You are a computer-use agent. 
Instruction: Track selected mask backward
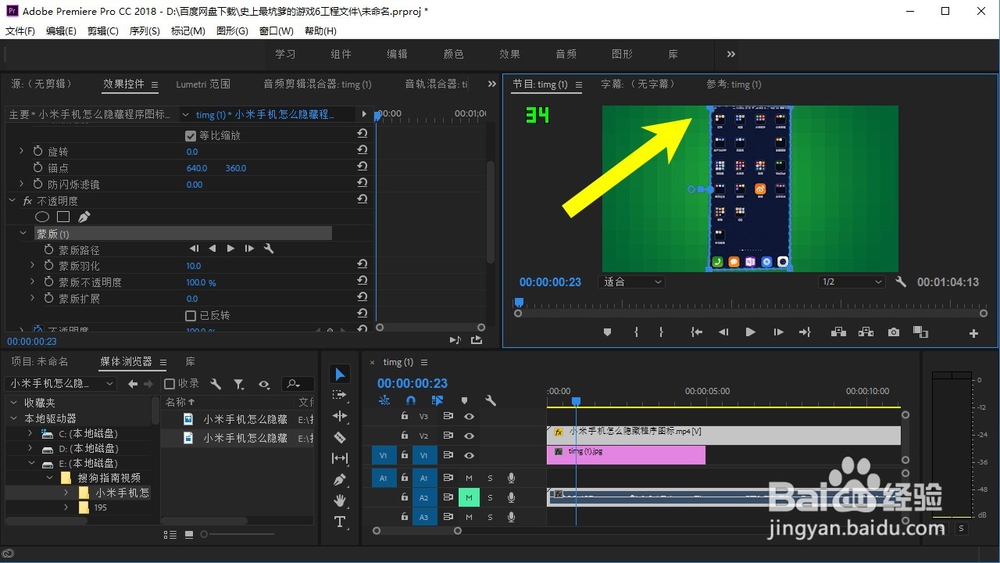click(212, 249)
